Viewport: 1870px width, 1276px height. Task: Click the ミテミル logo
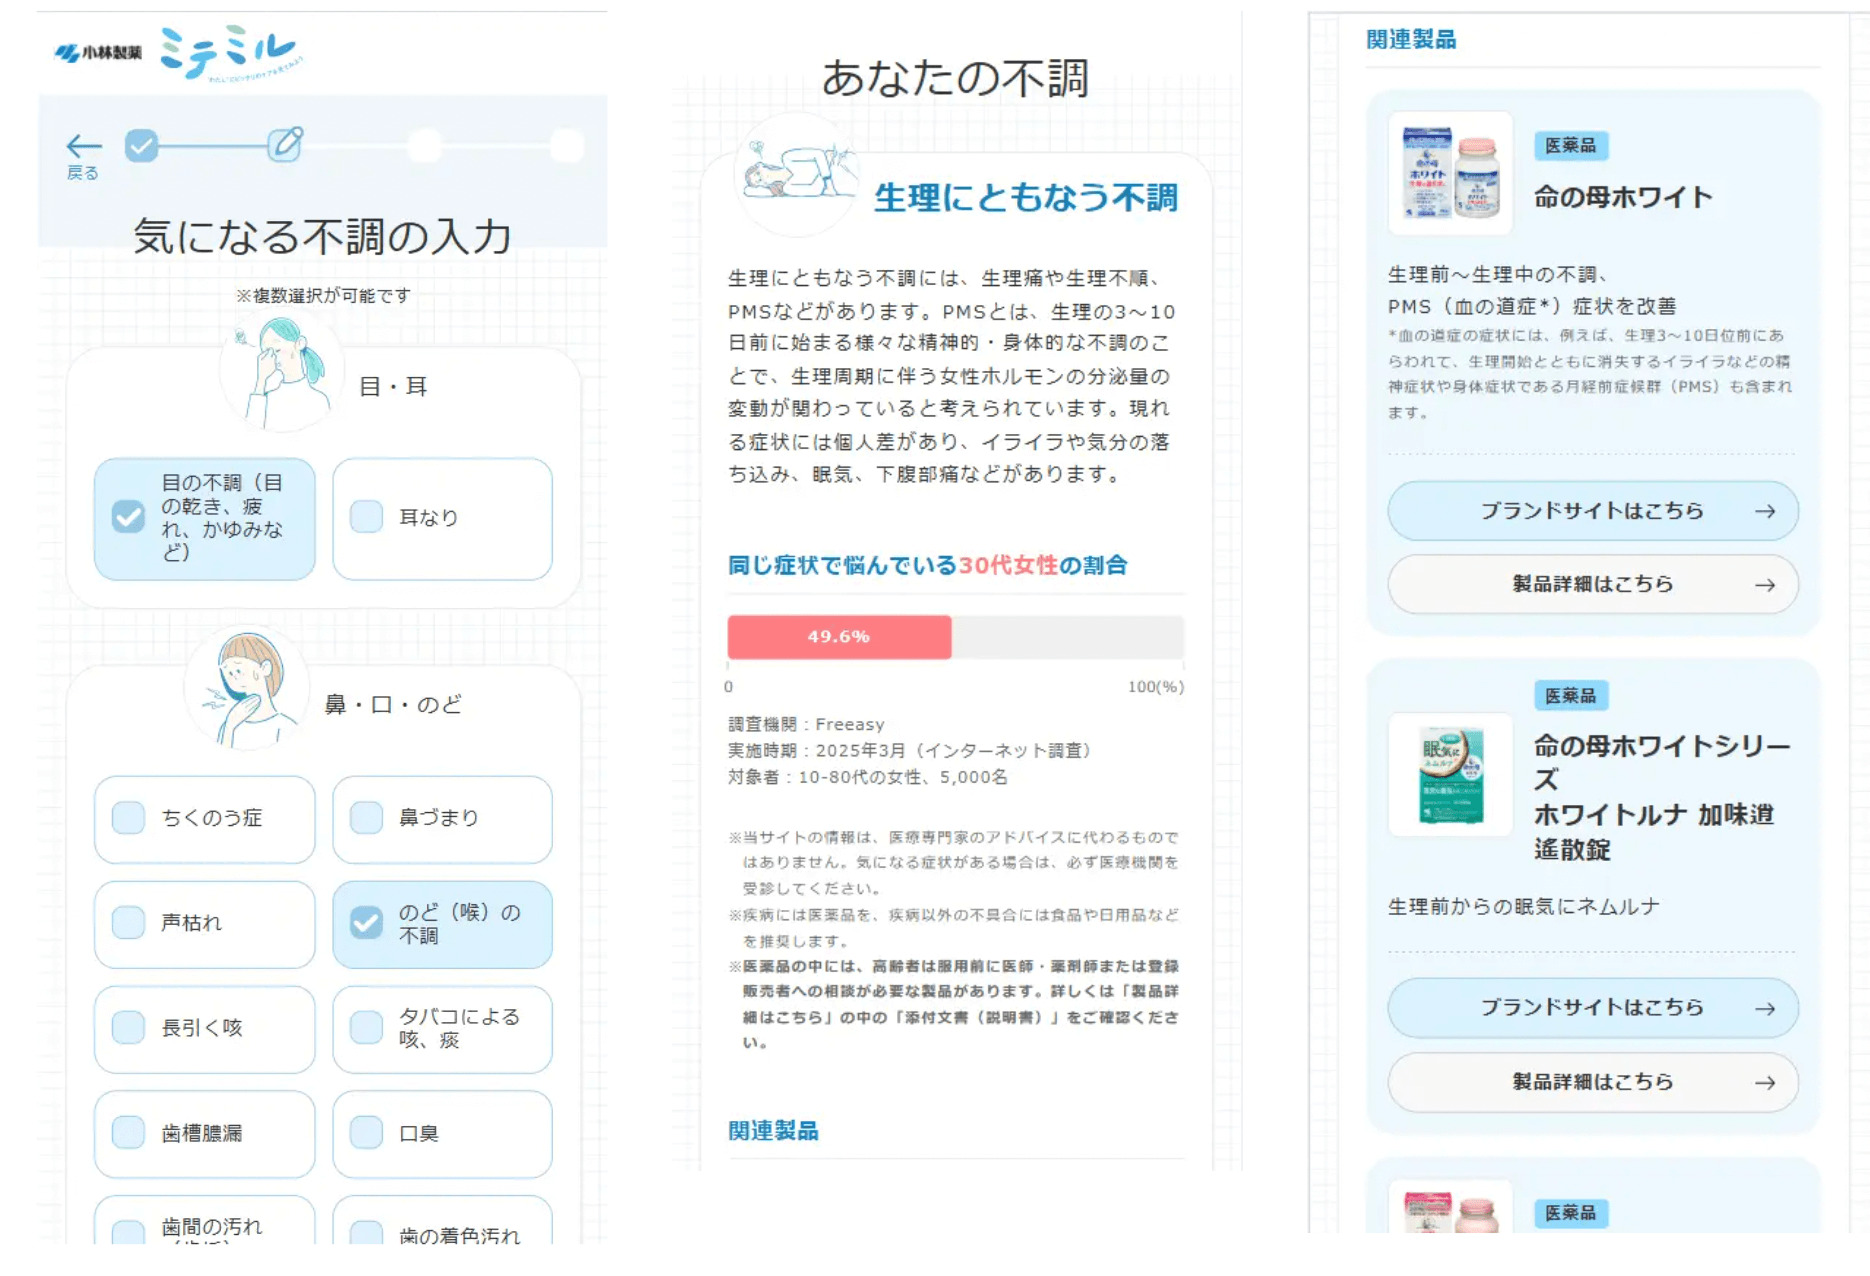coord(230,52)
